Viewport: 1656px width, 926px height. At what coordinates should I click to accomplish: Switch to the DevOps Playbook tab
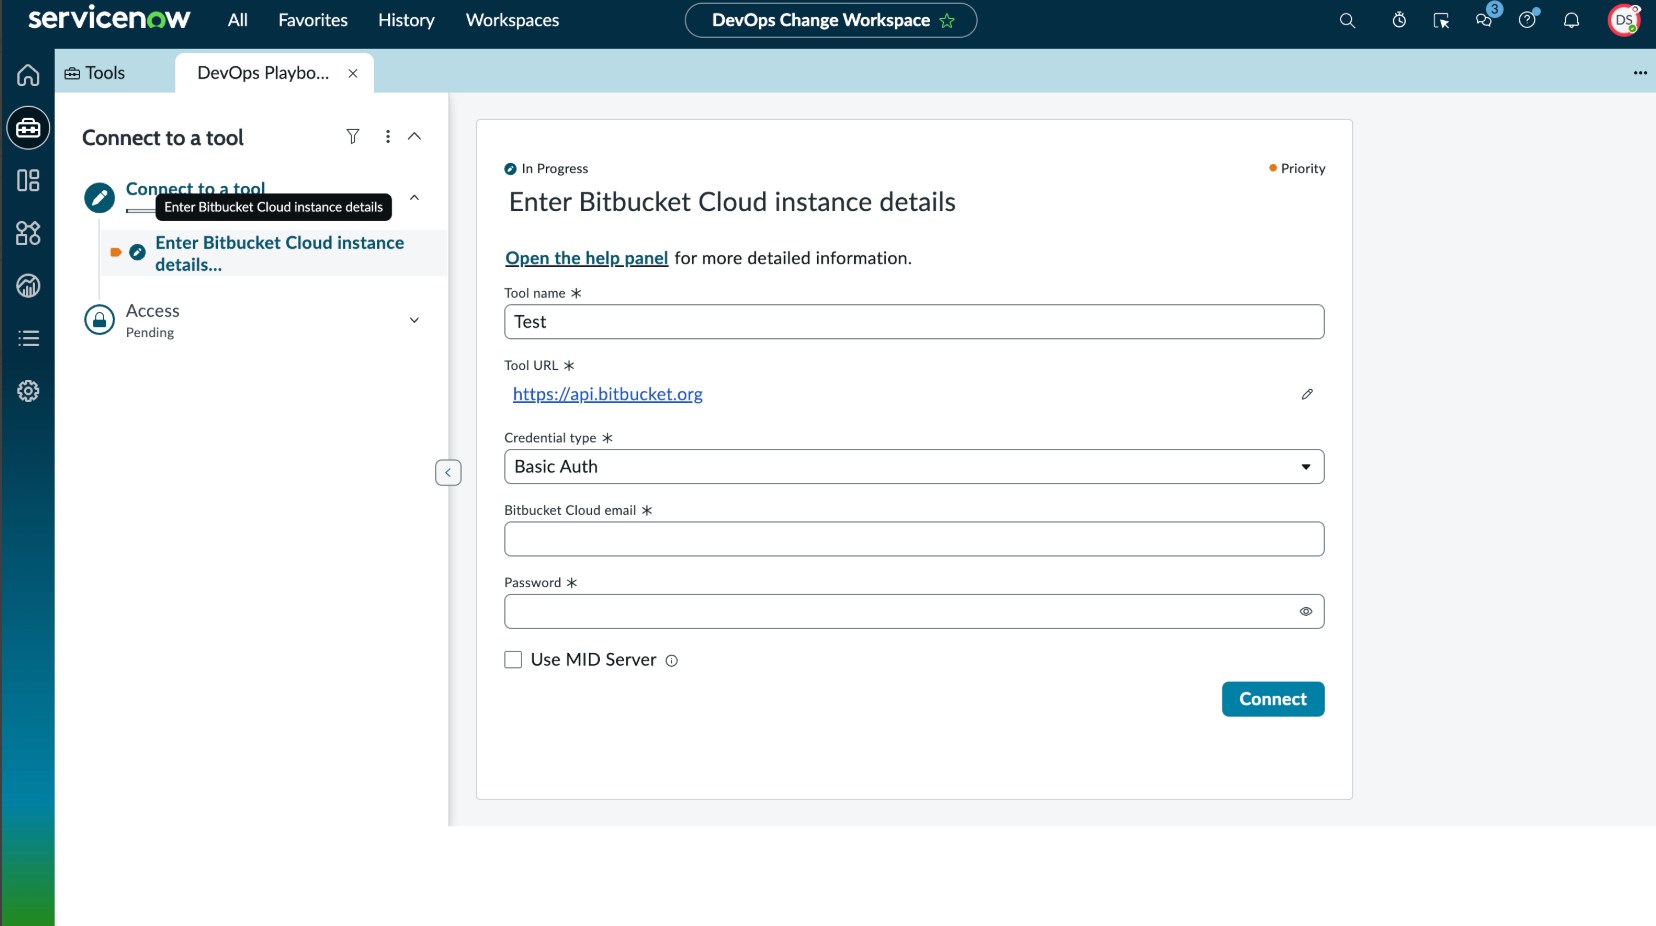coord(263,73)
